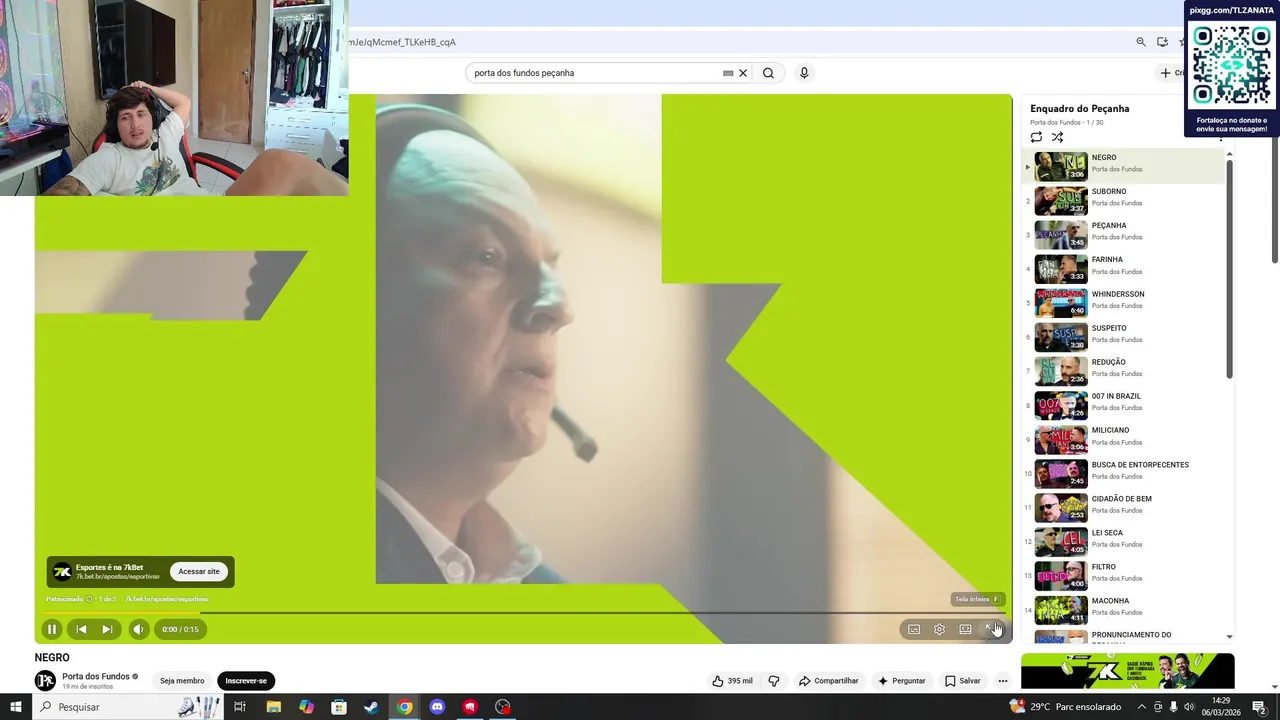The height and width of the screenshot is (720, 1280).
Task: Click the playlist scrollbar up arrow
Action: 1229,154
